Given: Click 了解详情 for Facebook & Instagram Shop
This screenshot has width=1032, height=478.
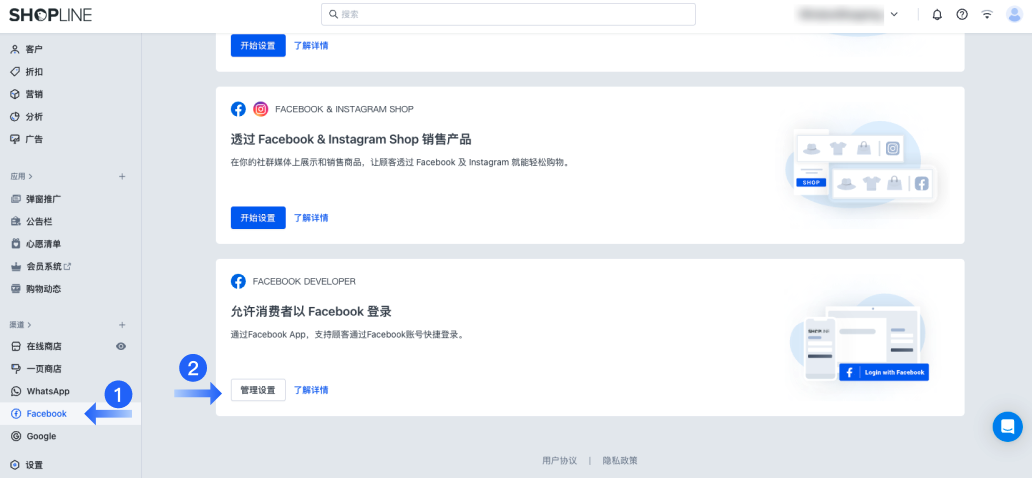Looking at the screenshot, I should click(311, 218).
